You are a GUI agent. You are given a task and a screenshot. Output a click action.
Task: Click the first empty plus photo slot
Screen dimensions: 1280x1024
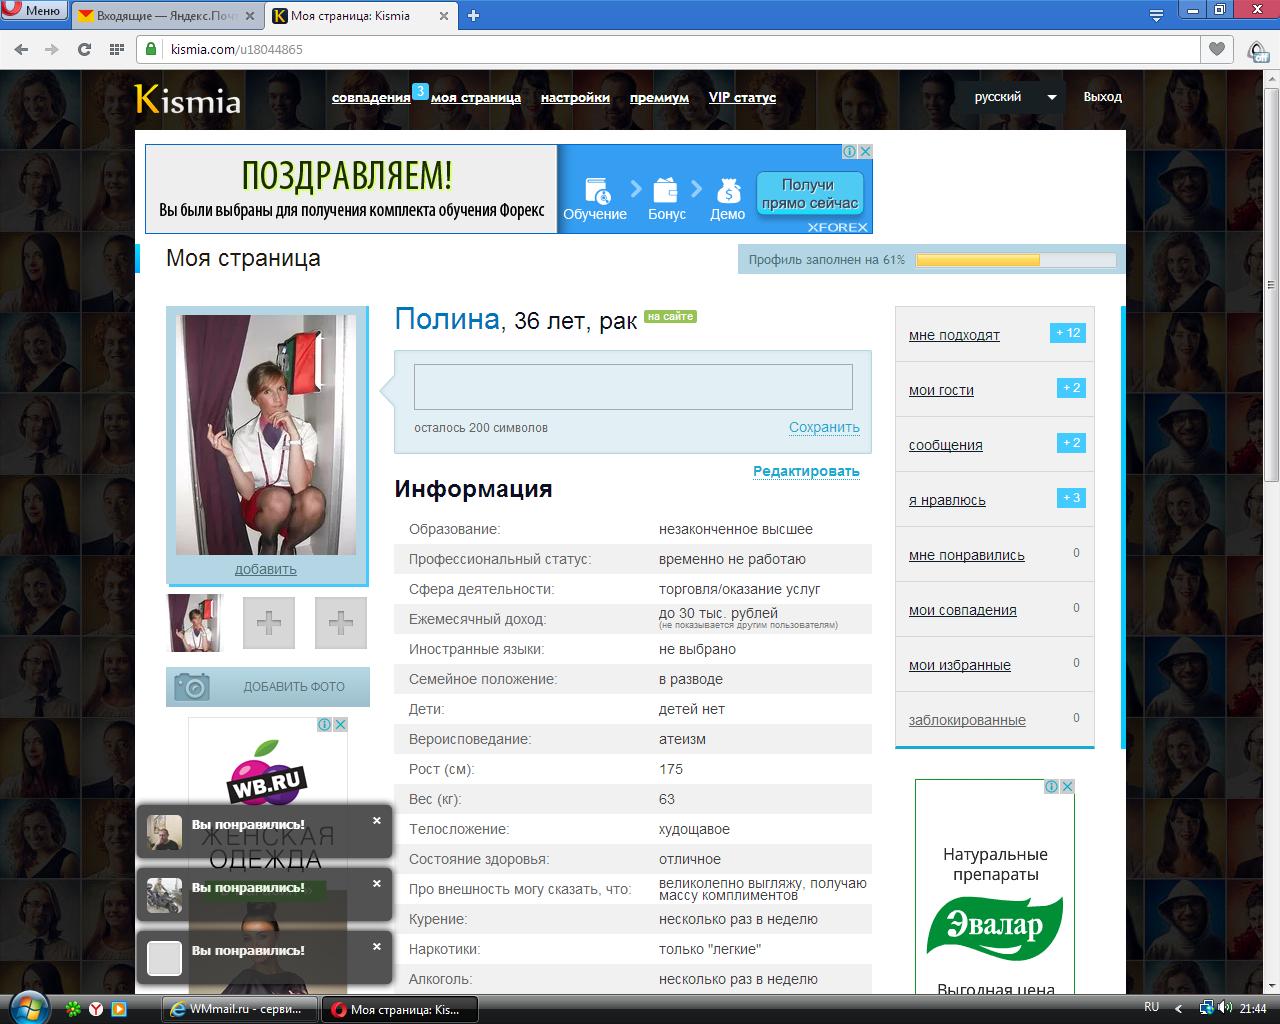click(x=269, y=623)
